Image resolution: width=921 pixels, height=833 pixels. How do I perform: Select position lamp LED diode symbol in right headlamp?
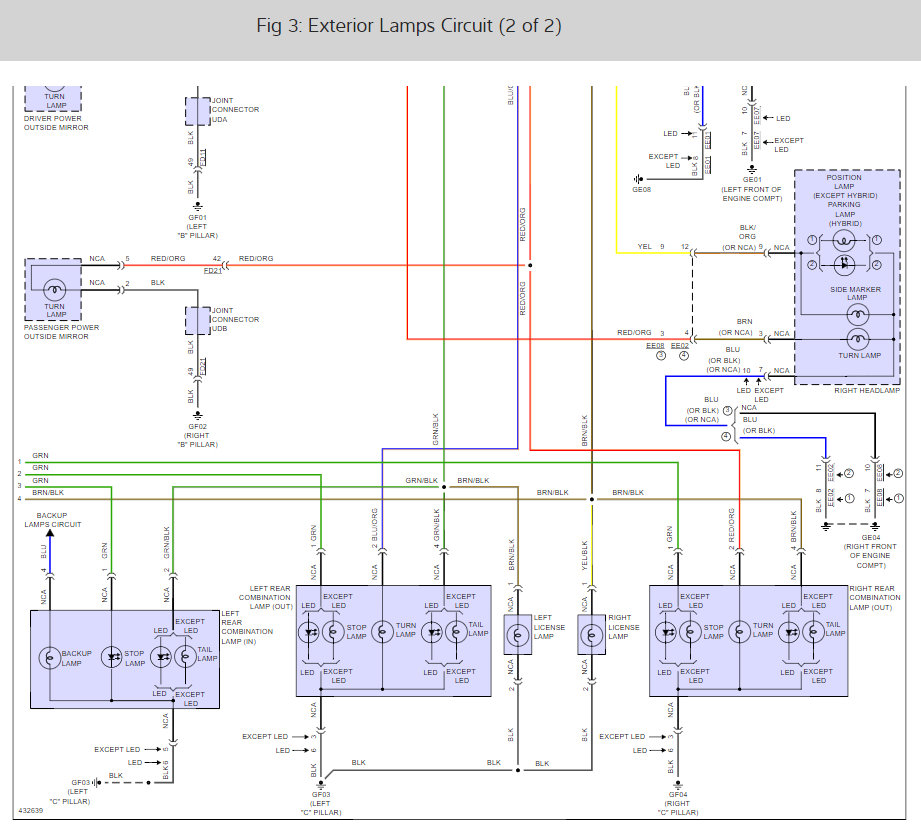(x=844, y=264)
